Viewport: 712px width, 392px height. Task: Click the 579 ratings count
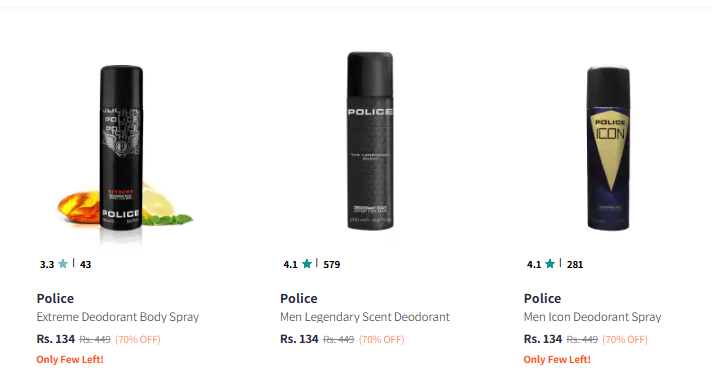tap(331, 264)
